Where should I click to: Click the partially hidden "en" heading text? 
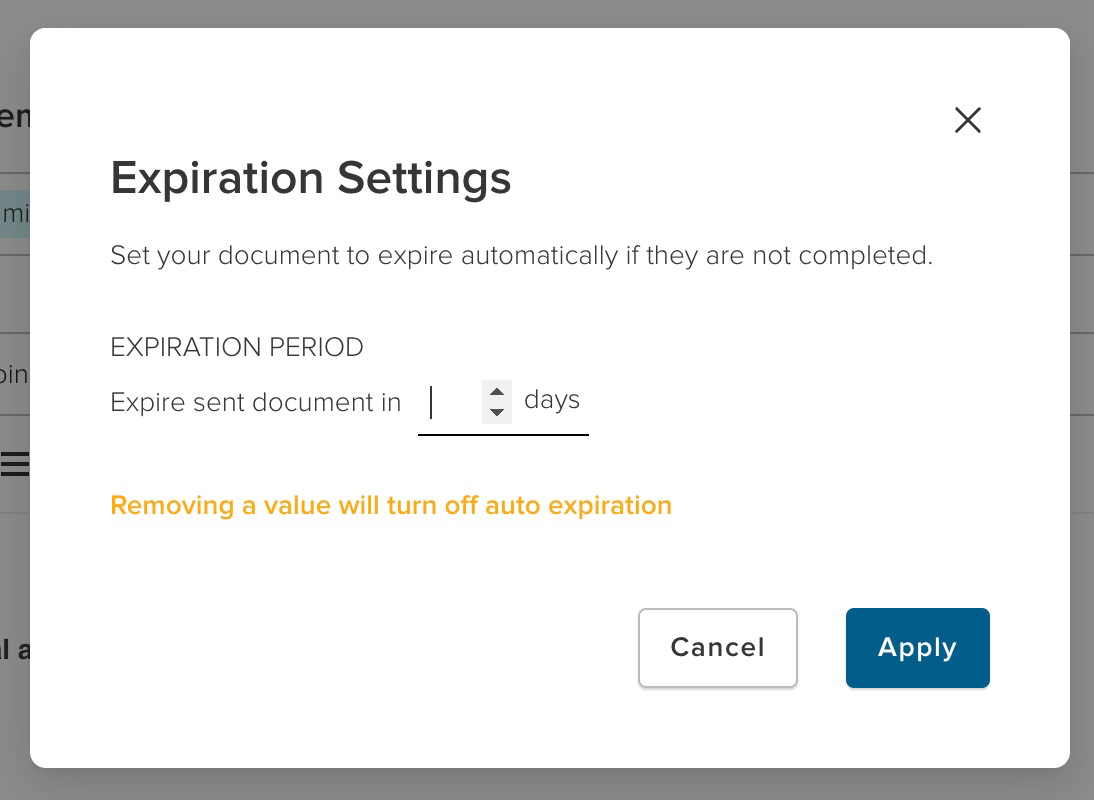point(14,117)
